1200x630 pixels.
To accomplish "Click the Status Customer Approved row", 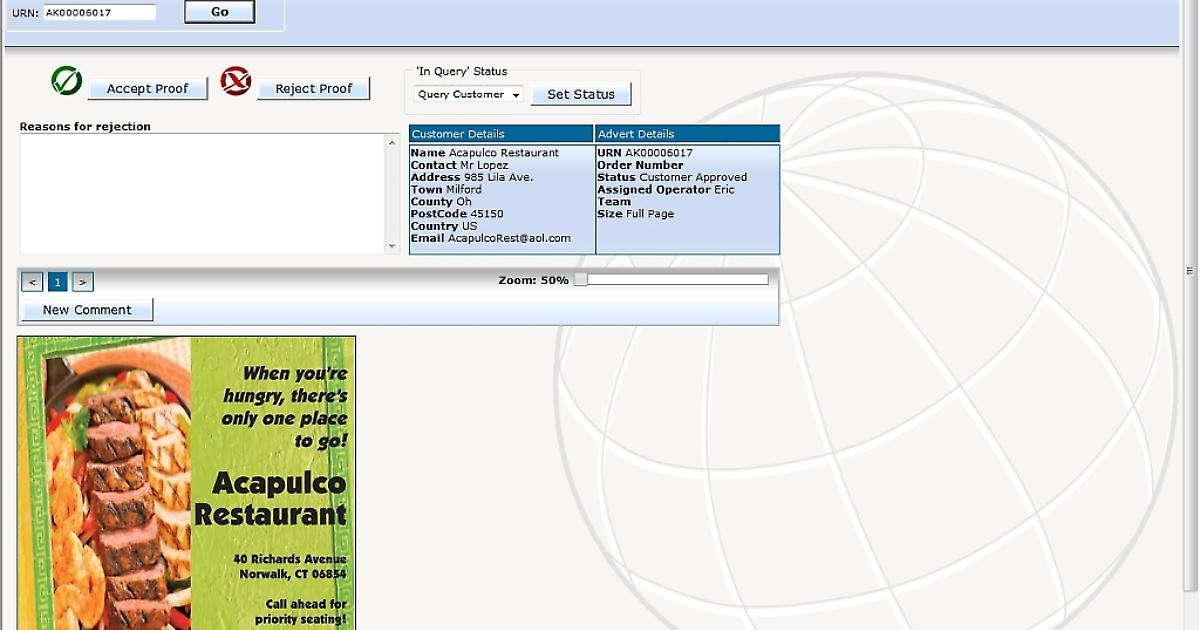I will click(672, 177).
